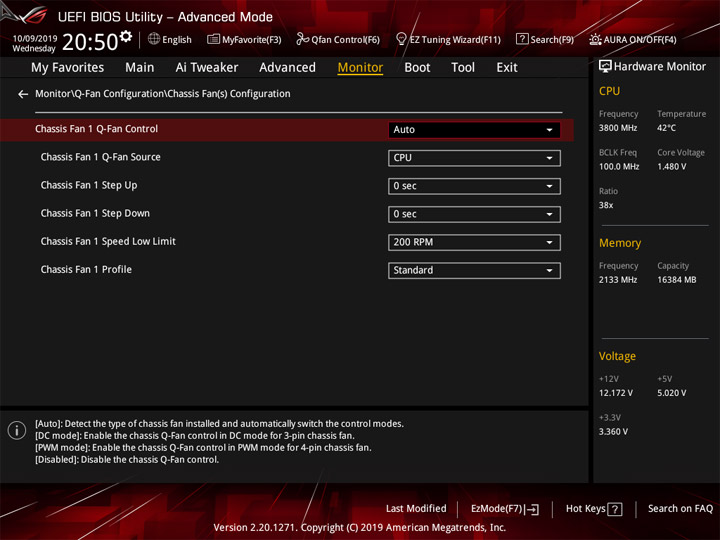Select the Monitor tab

click(x=360, y=68)
